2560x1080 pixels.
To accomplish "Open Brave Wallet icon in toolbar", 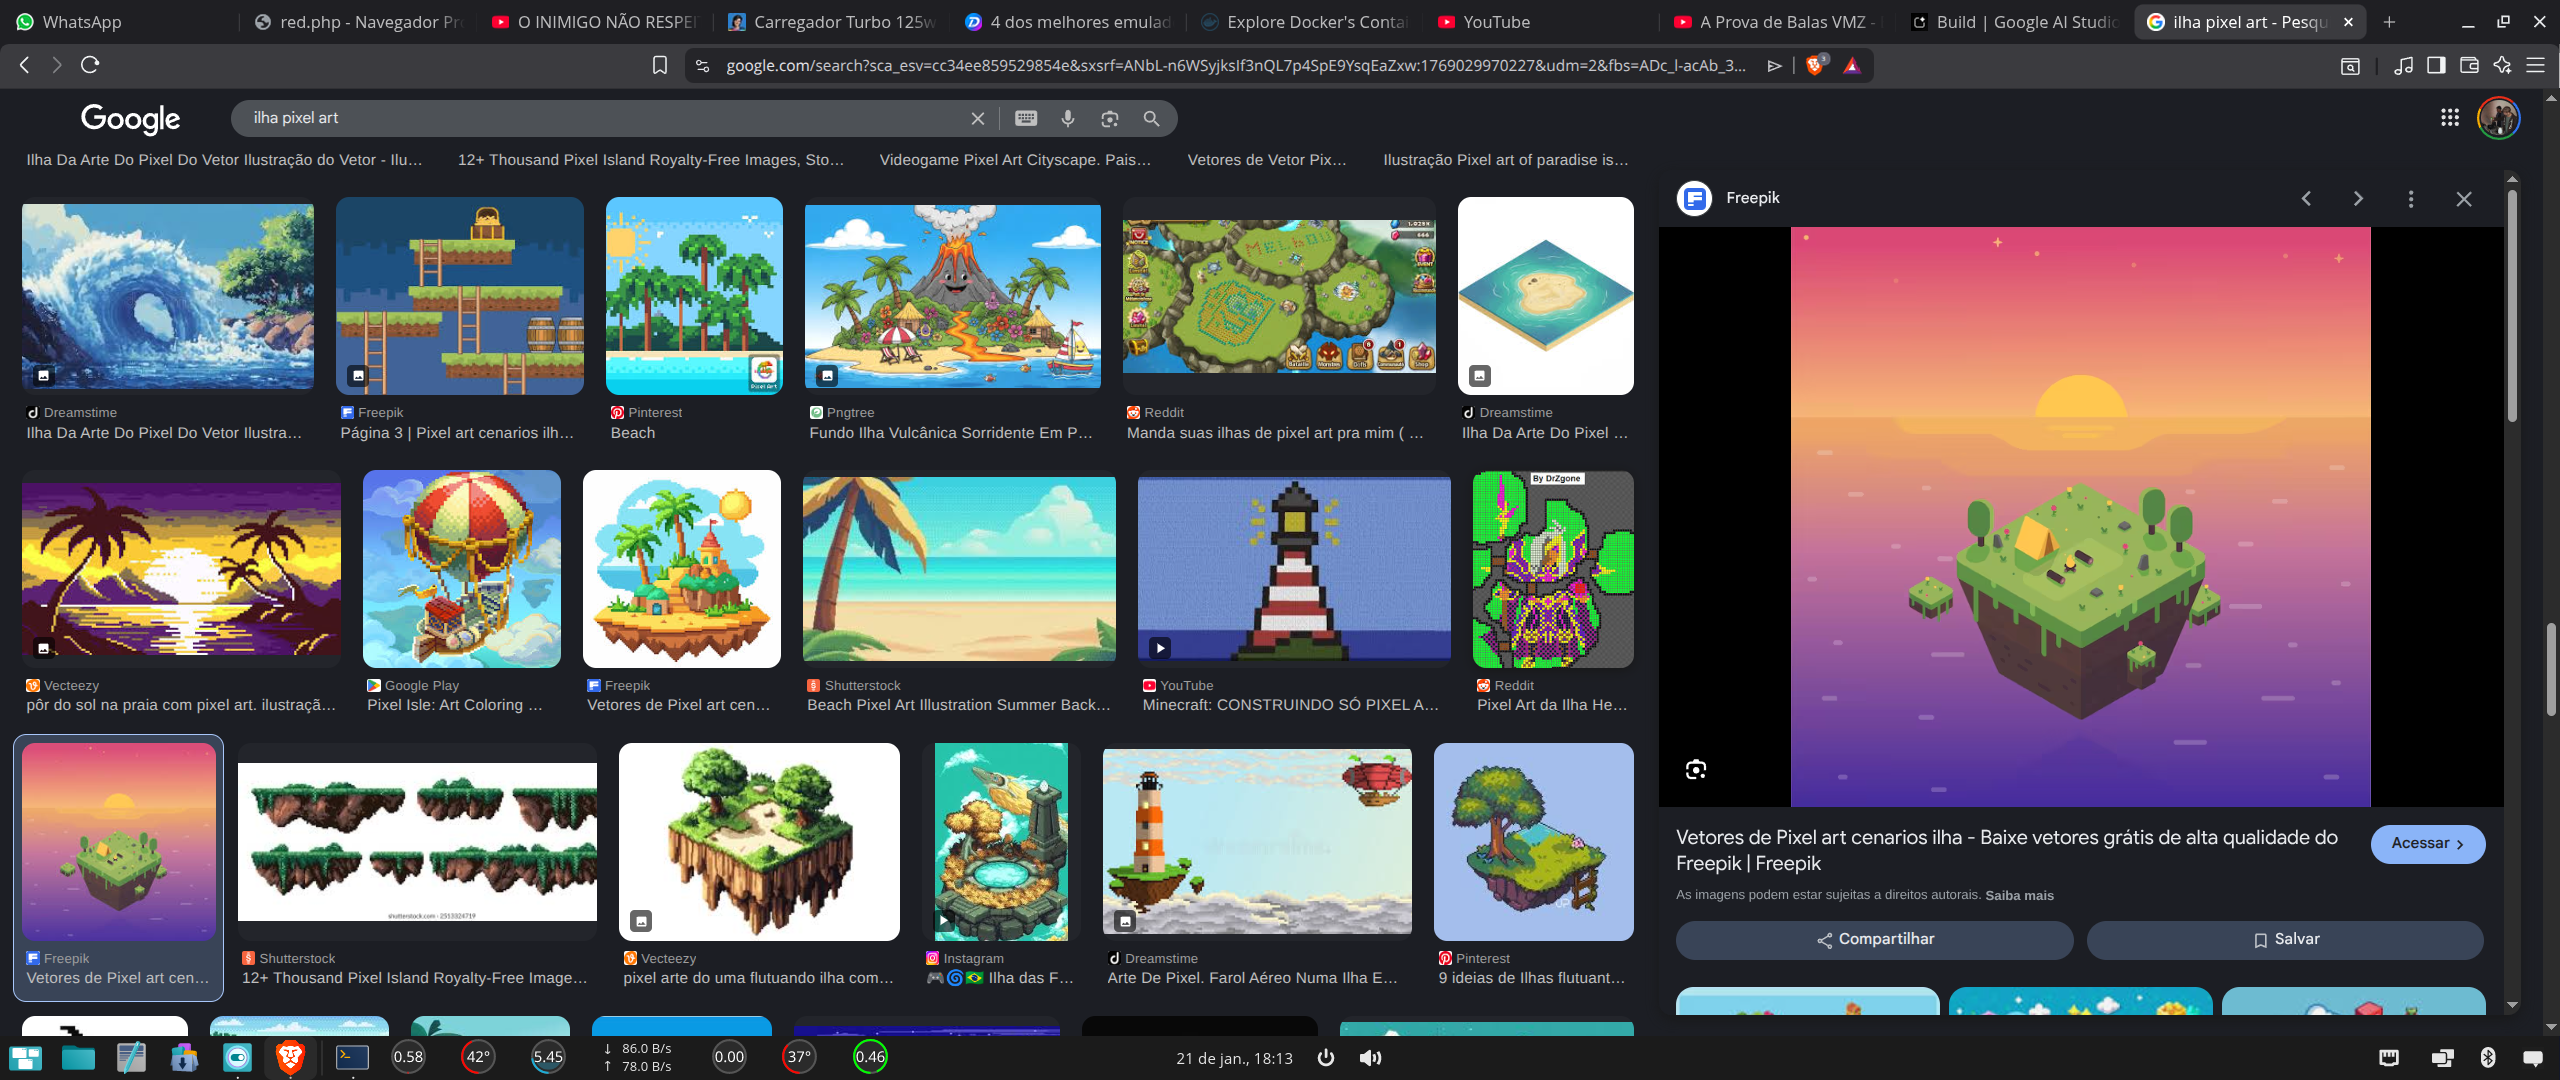I will 2469,65.
